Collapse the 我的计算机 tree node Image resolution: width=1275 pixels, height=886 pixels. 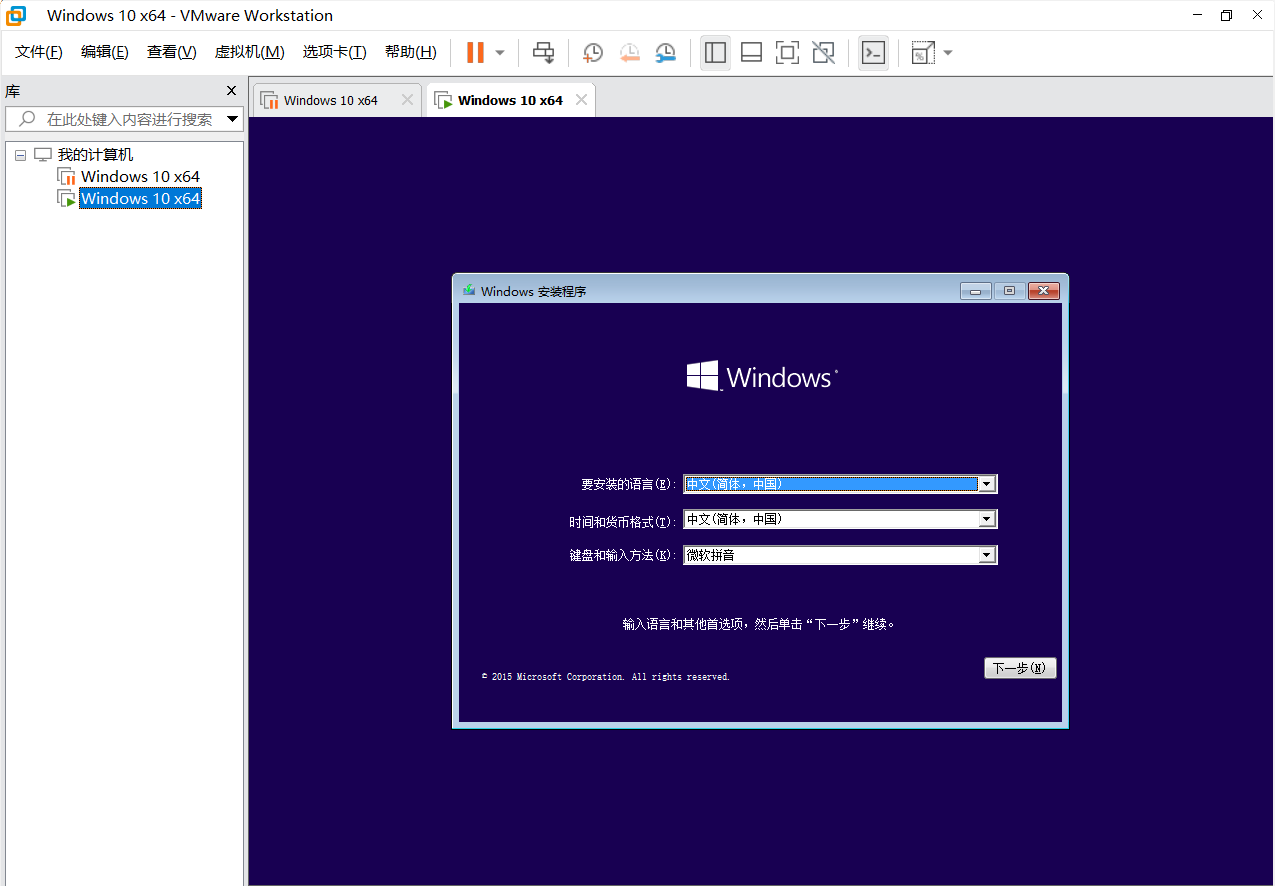[x=20, y=156]
